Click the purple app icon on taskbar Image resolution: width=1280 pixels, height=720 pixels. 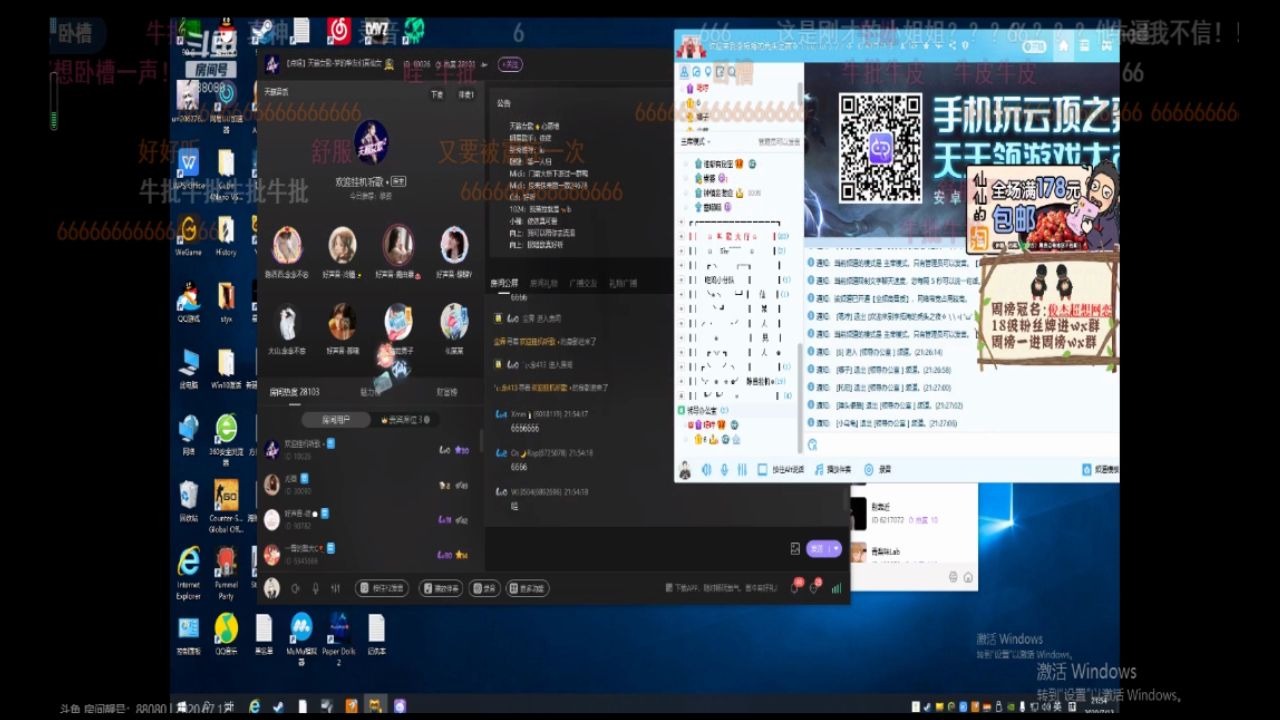[x=400, y=706]
